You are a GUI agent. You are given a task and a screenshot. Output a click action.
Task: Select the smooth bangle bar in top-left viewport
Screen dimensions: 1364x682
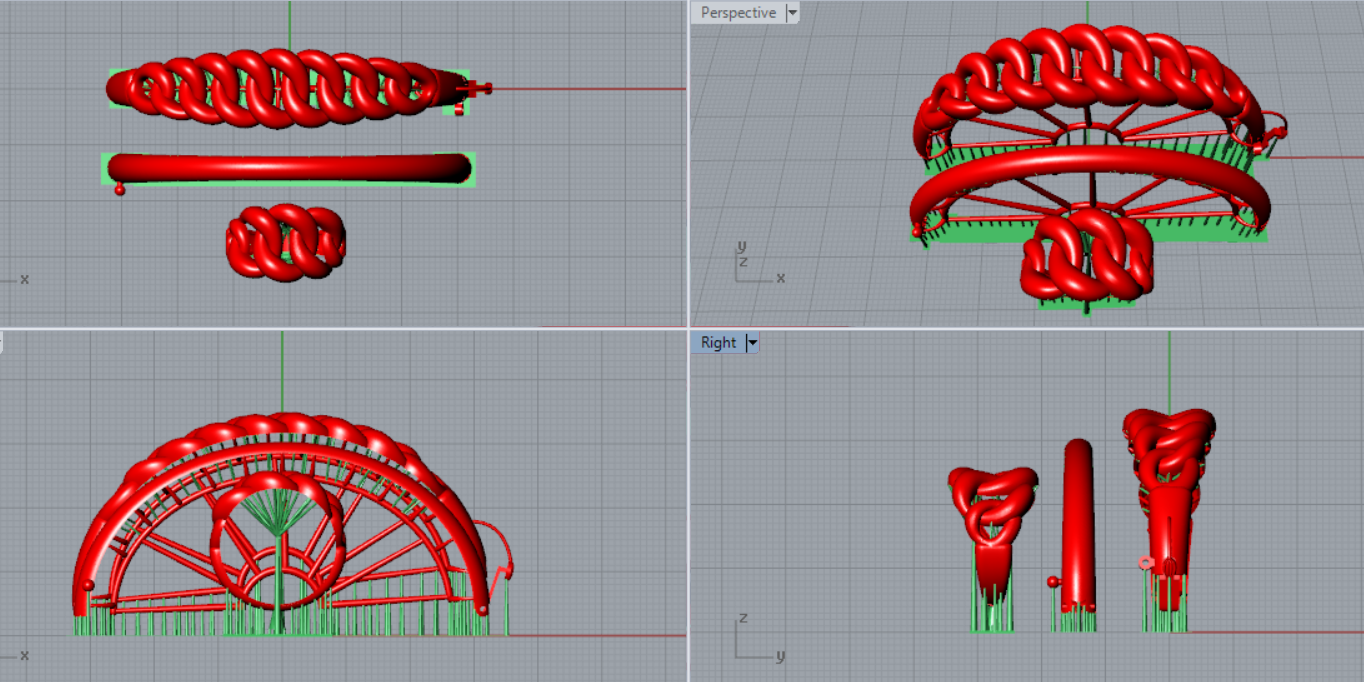288,167
